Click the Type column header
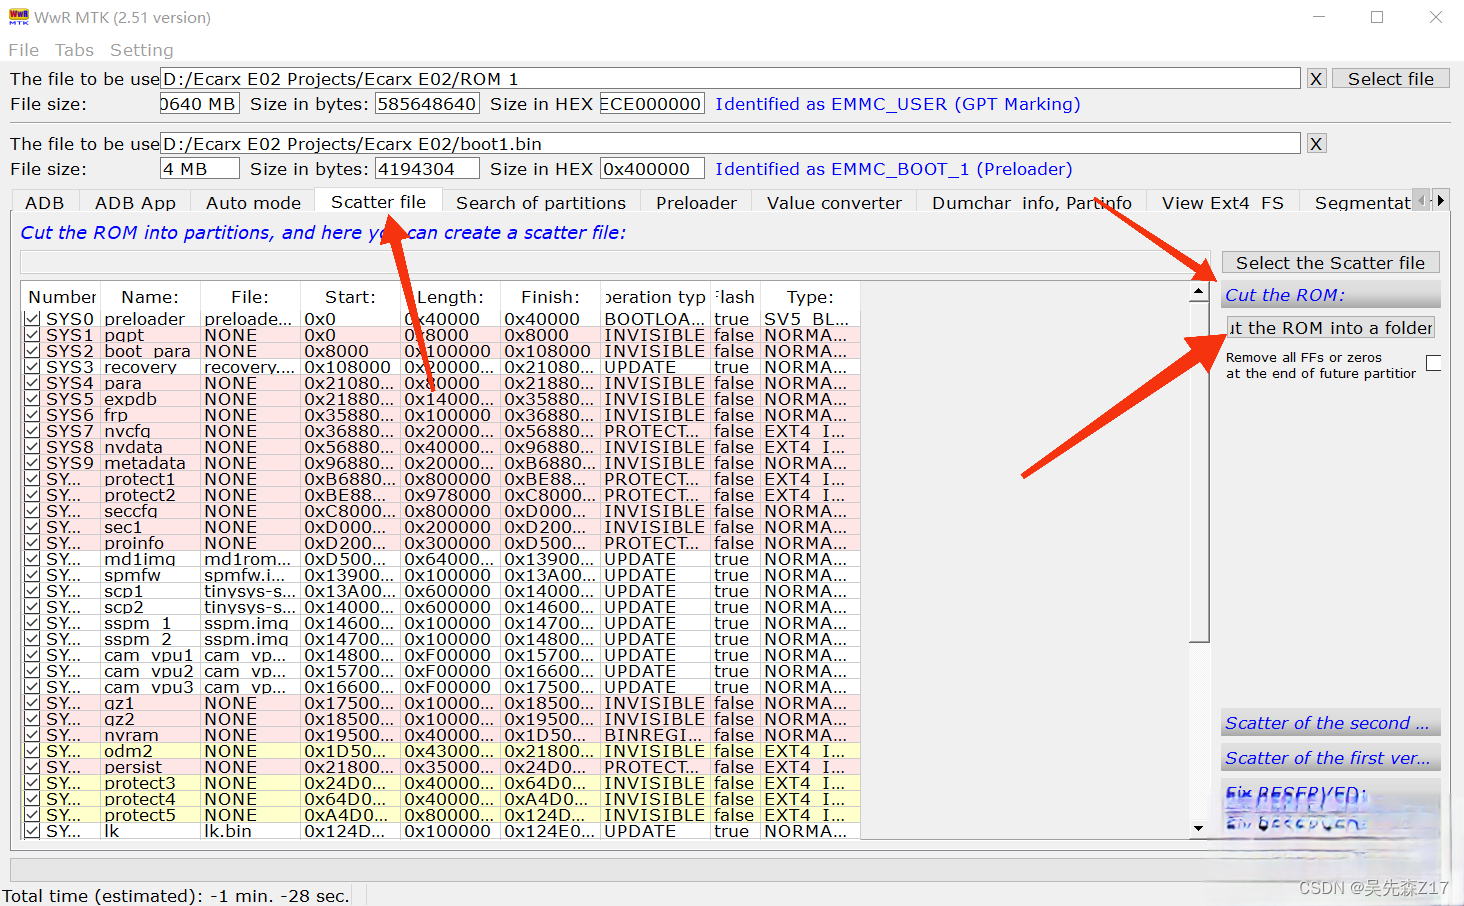This screenshot has width=1464, height=906. pyautogui.click(x=810, y=297)
